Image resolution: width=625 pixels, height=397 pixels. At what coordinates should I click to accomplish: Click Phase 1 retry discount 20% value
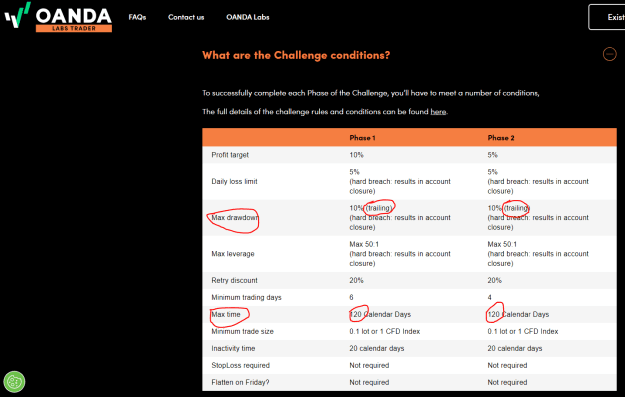pyautogui.click(x=356, y=280)
